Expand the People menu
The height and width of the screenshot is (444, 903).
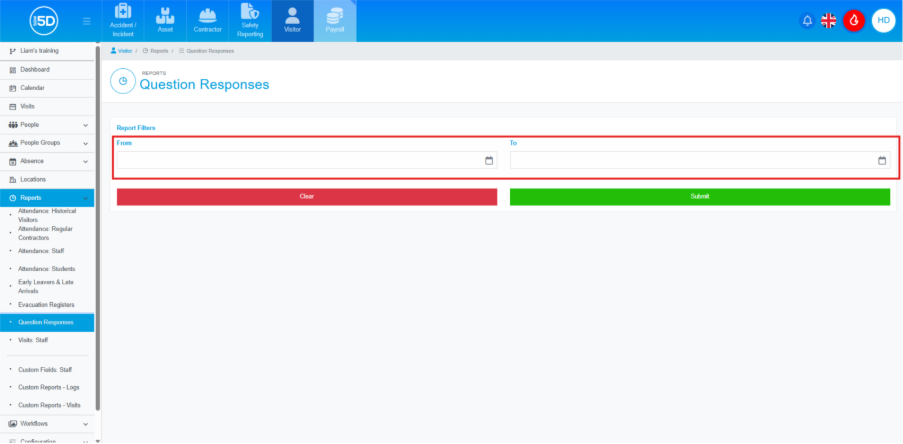pyautogui.click(x=47, y=125)
